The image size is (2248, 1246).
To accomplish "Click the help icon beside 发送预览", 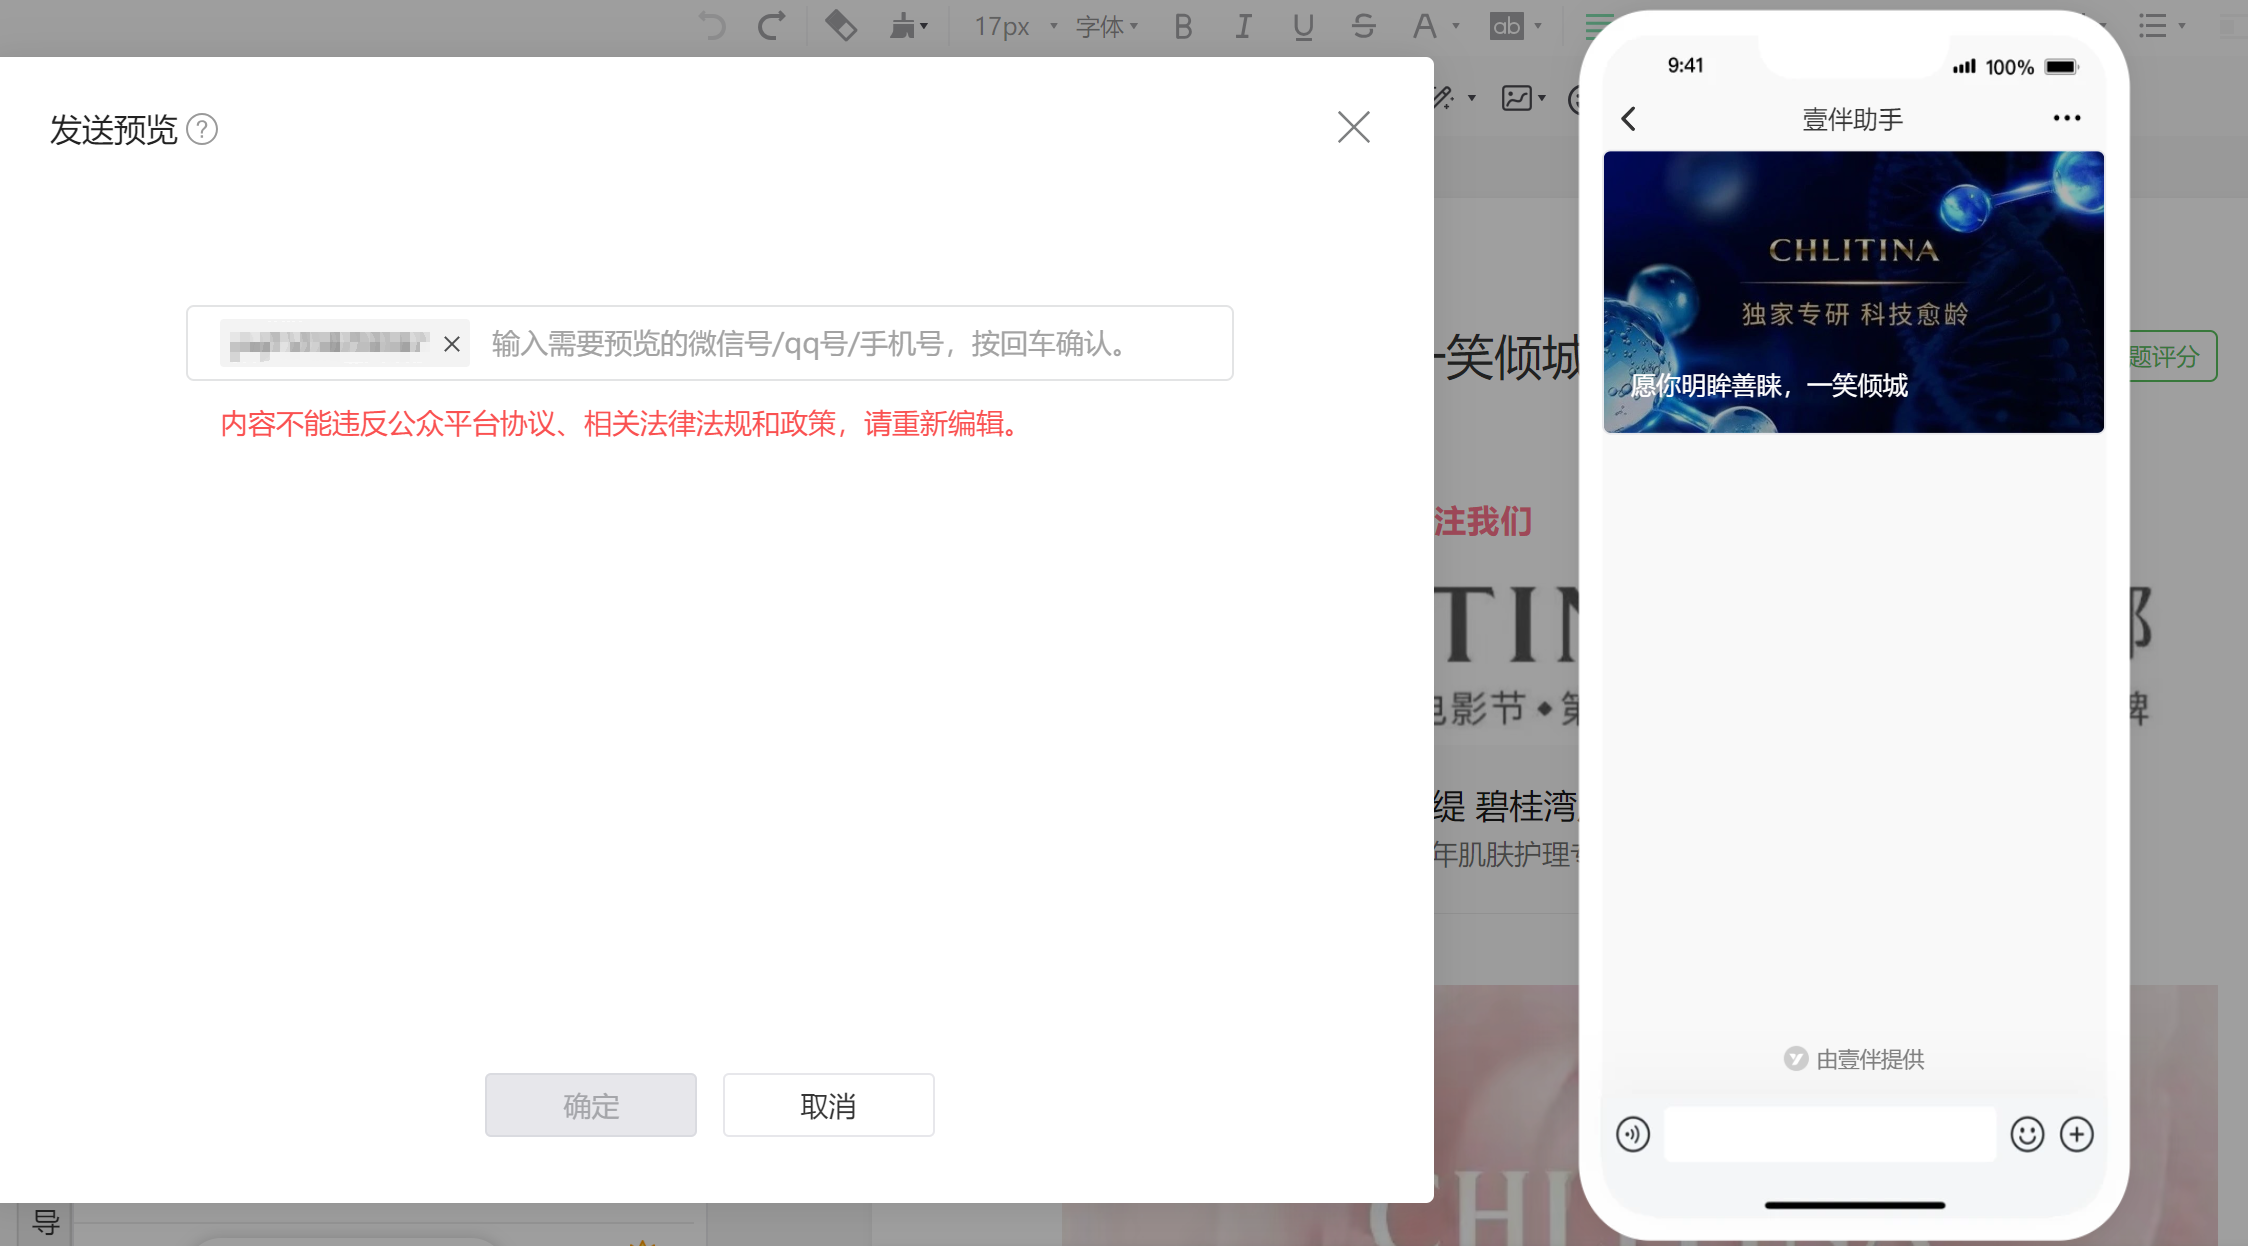I will pyautogui.click(x=202, y=130).
